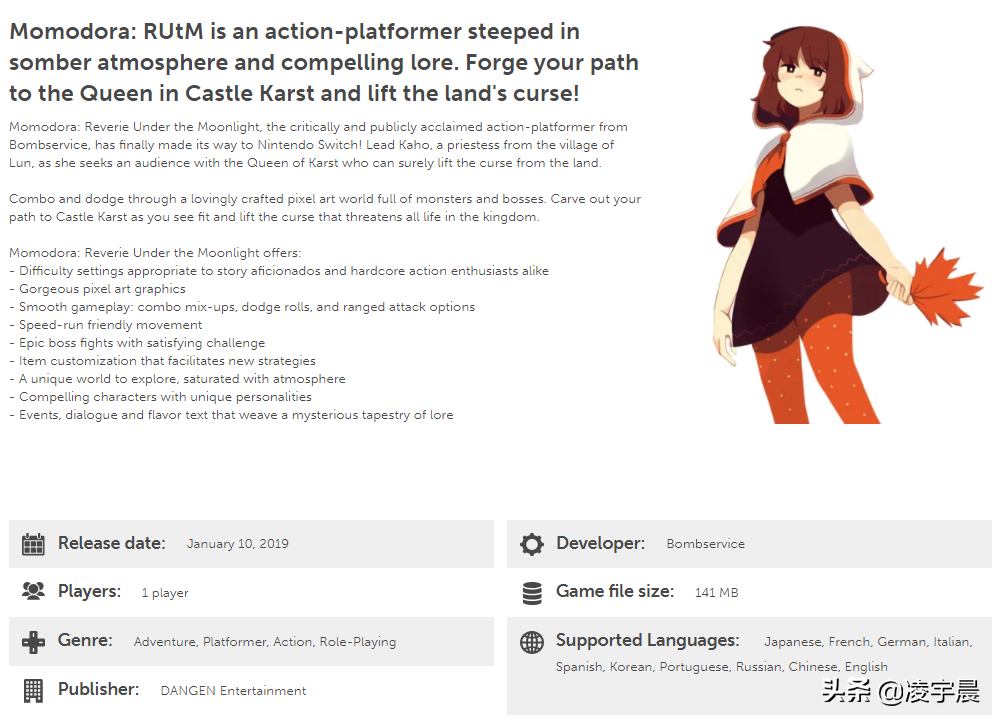The width and height of the screenshot is (1001, 725).
Task: Click the Developer label
Action: coord(601,543)
